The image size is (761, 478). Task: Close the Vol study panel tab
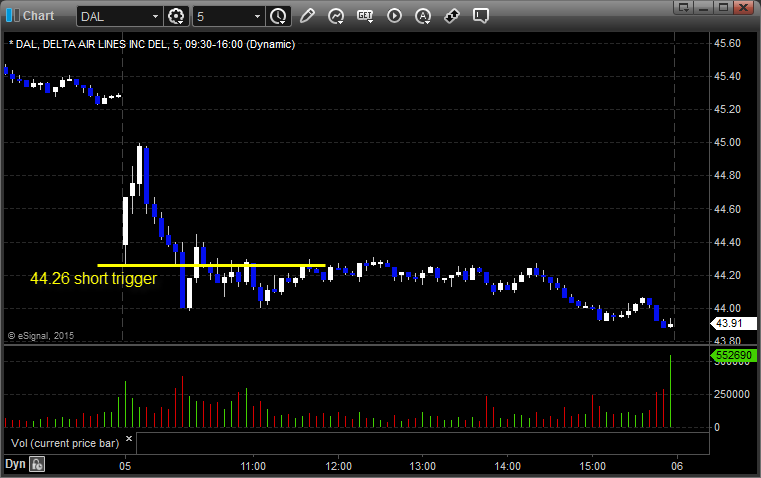tap(128, 438)
